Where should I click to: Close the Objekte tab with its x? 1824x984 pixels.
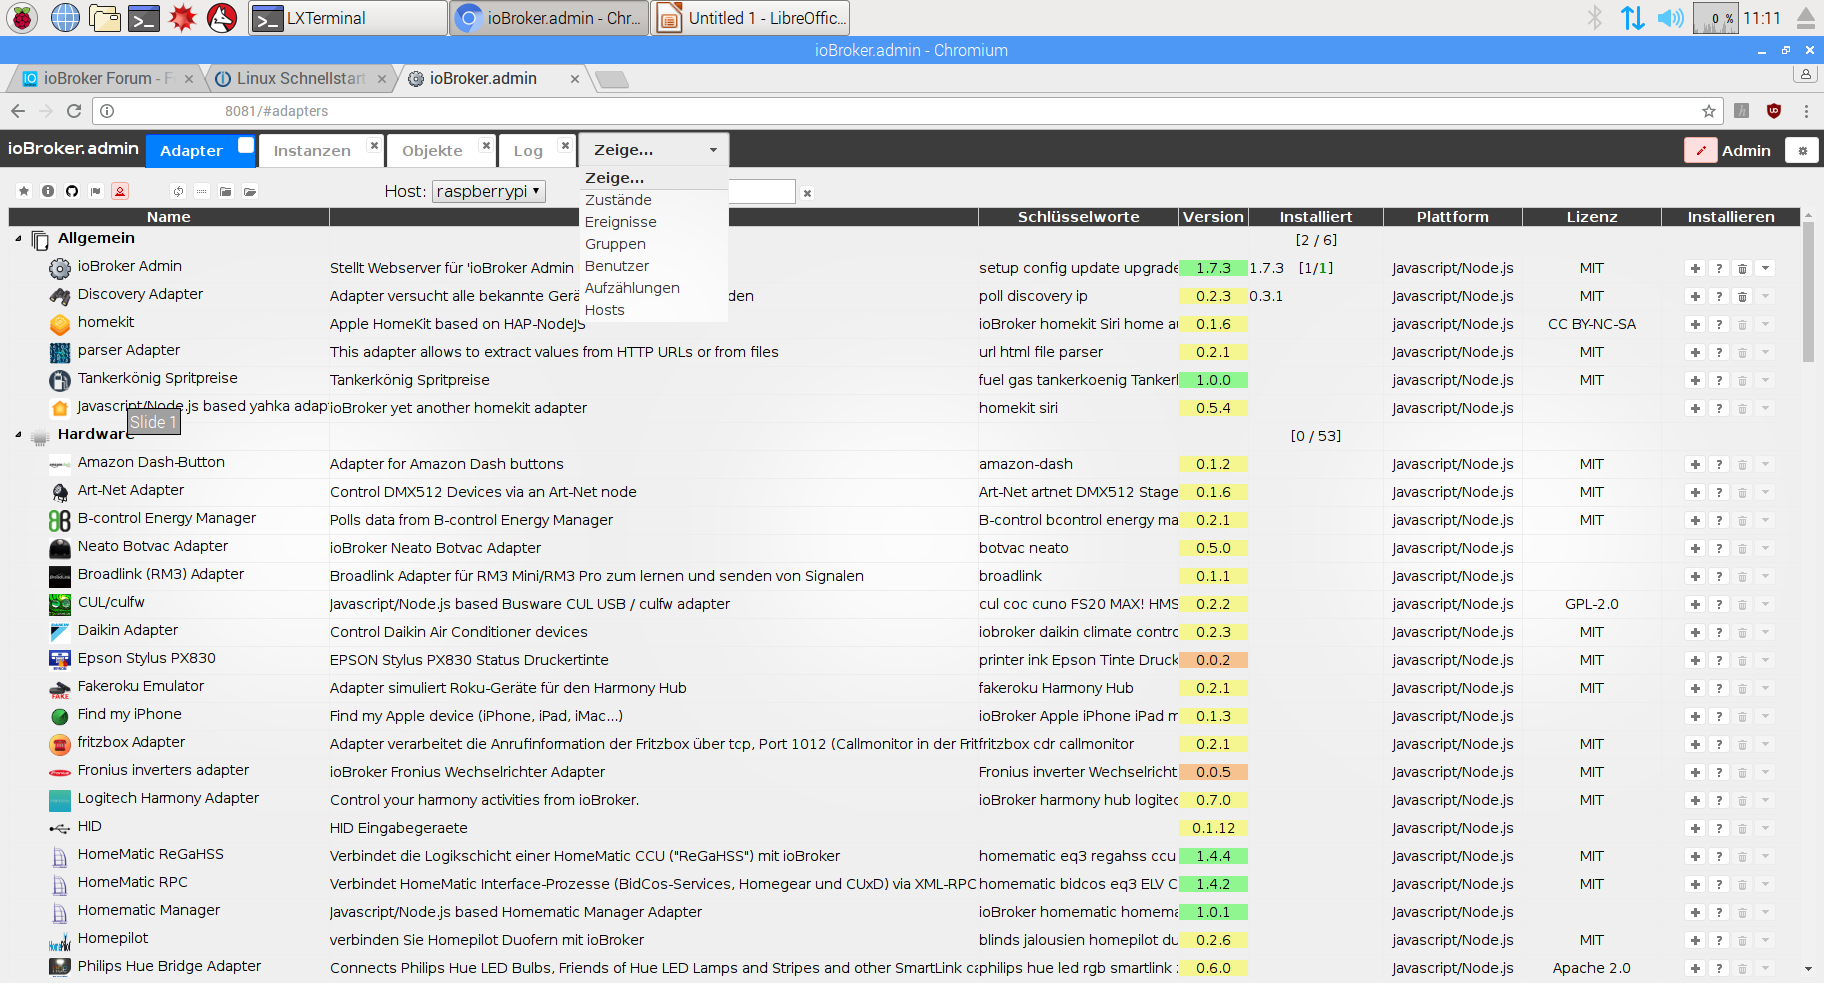click(x=486, y=145)
